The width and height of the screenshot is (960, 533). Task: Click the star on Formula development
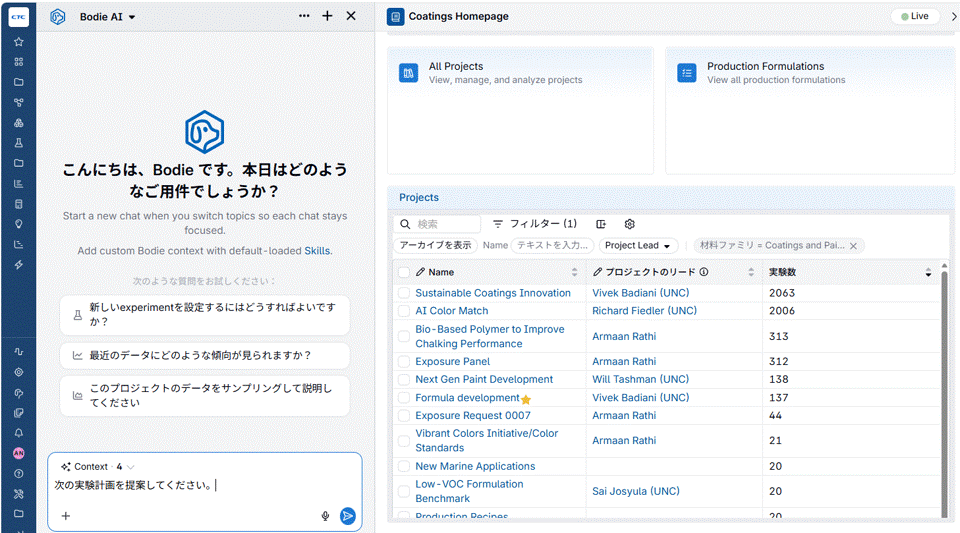pos(525,400)
